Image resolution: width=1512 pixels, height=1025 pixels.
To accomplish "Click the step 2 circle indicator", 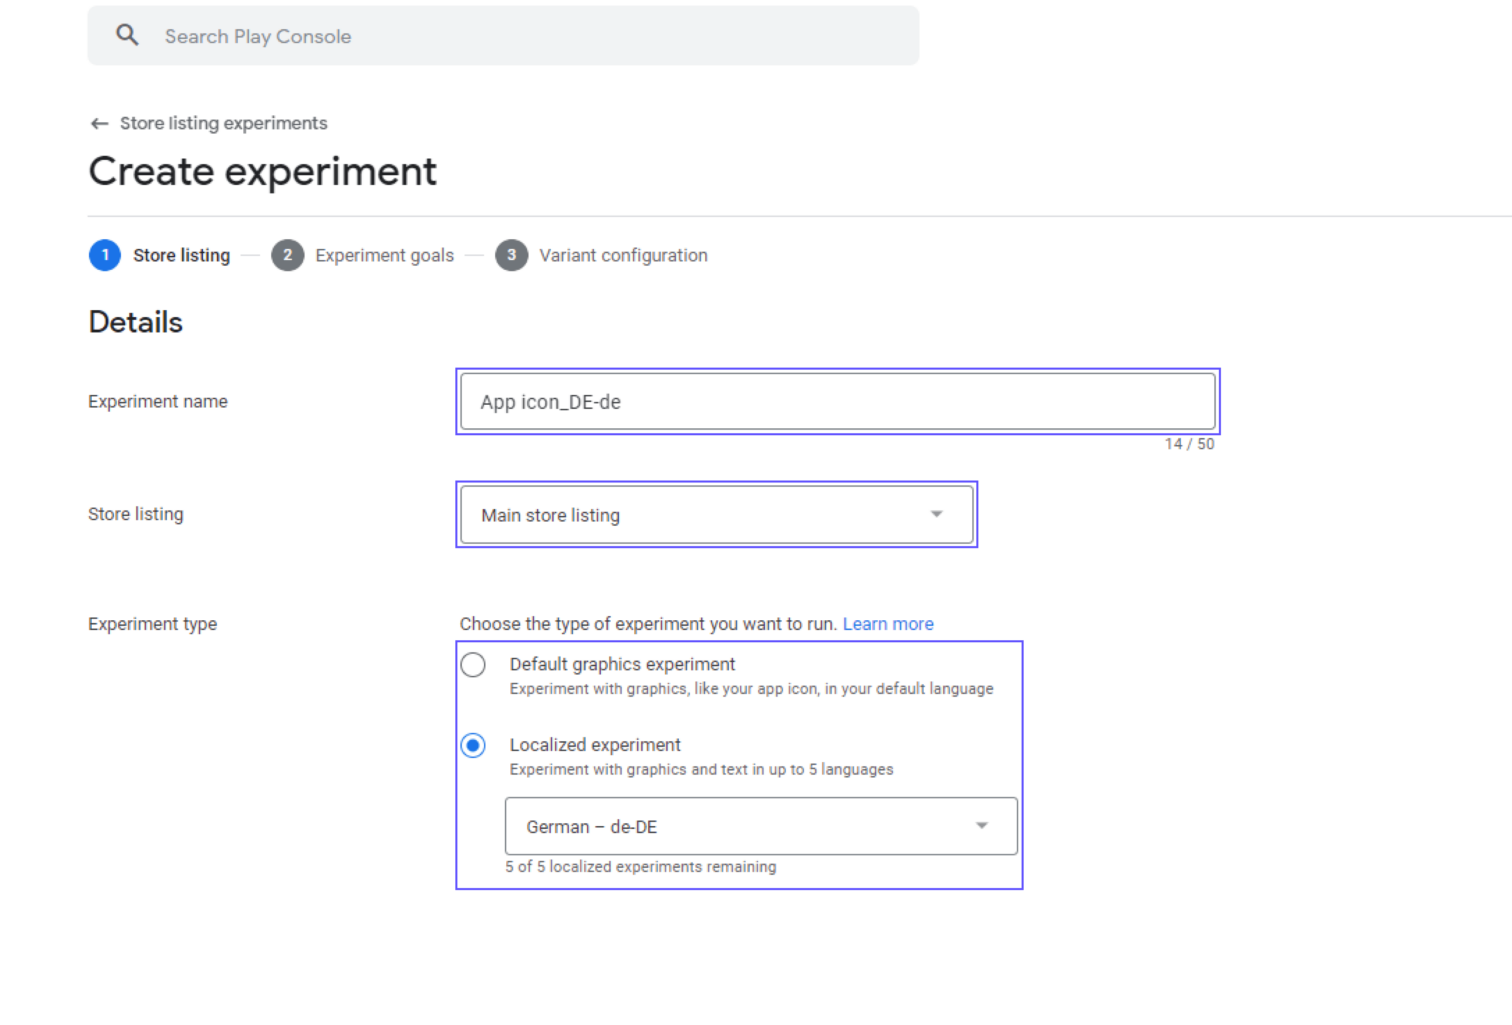I will (287, 255).
